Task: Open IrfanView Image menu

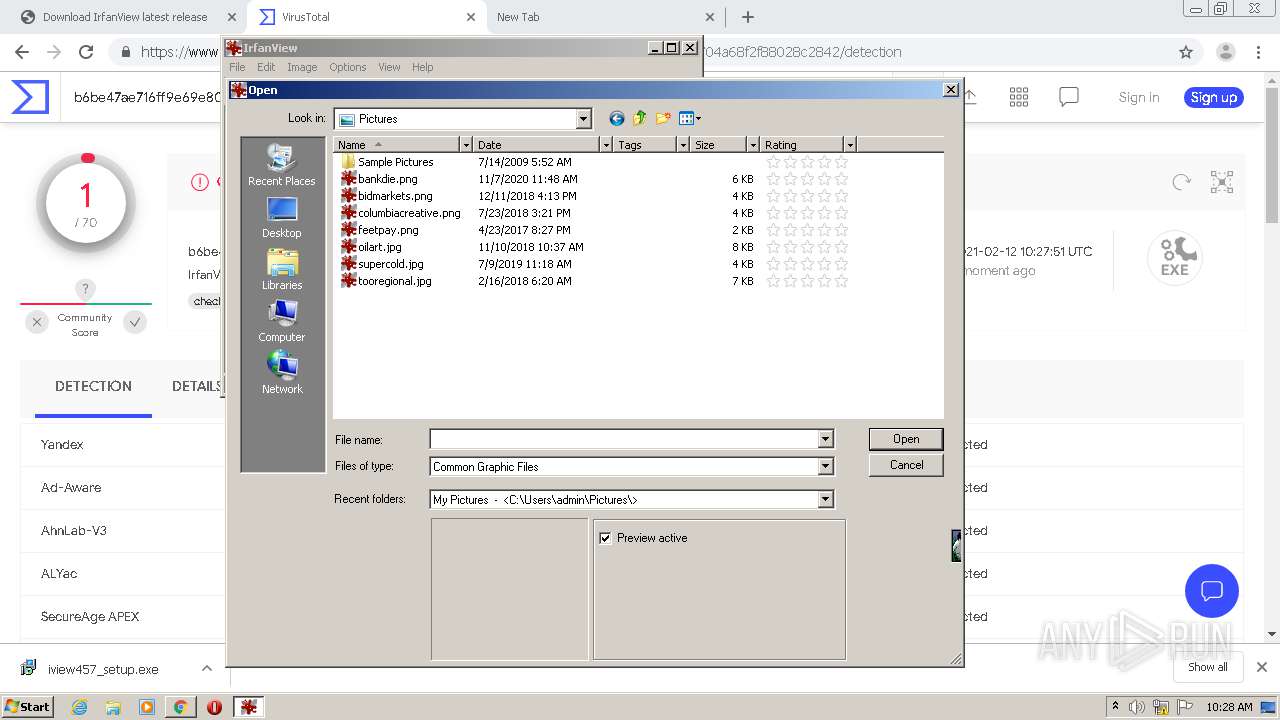Action: pos(302,67)
